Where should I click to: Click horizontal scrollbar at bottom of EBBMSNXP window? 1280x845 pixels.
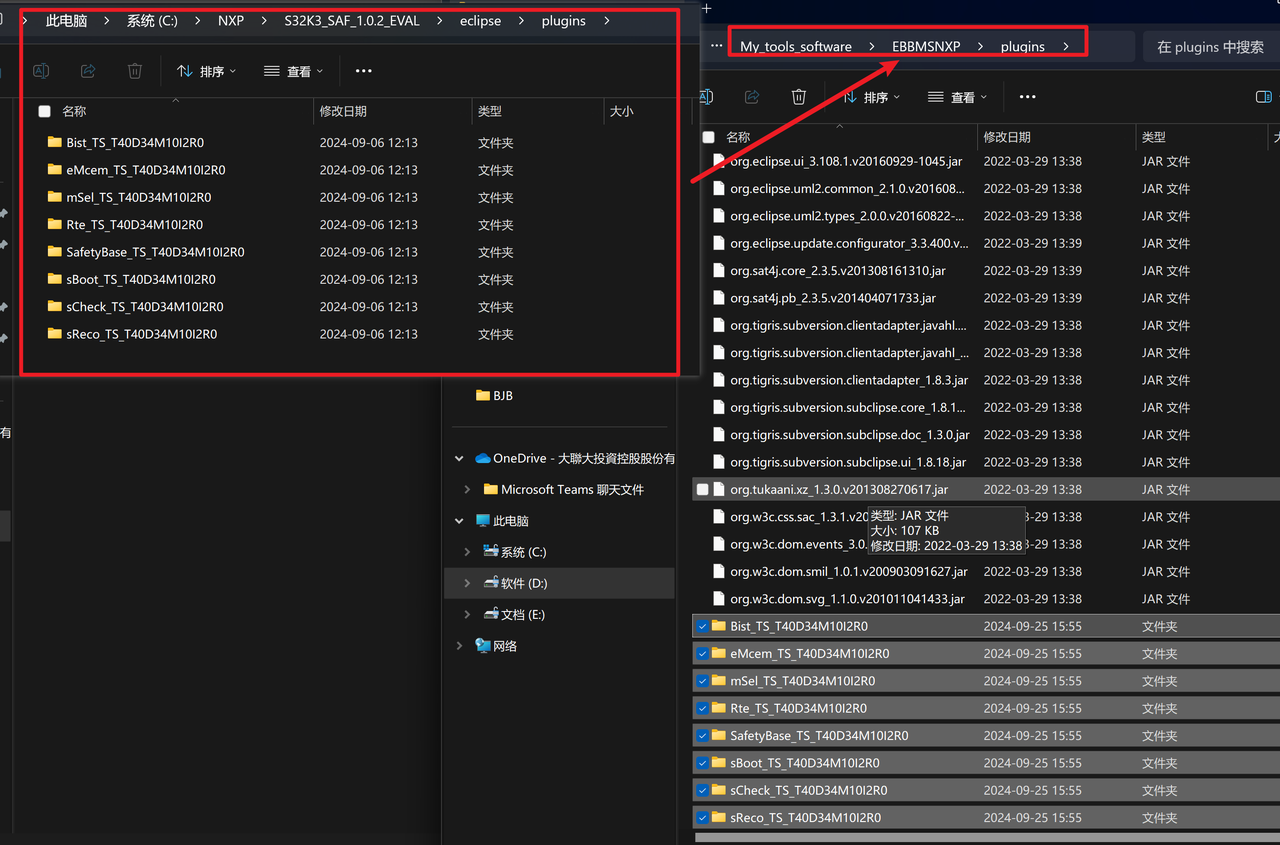click(x=987, y=838)
